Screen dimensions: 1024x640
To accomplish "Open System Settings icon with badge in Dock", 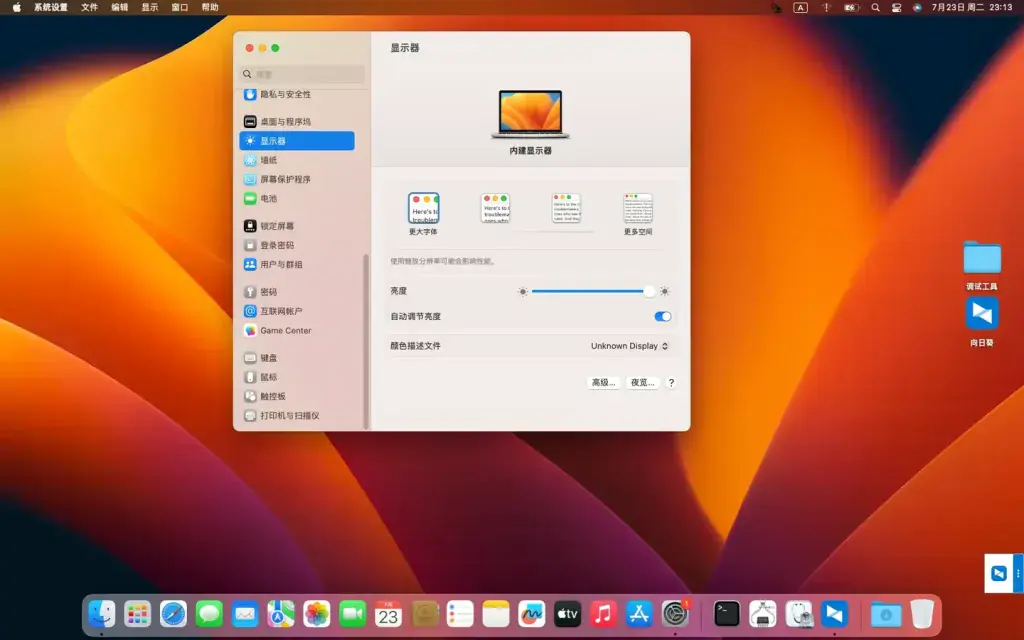I will [x=675, y=614].
